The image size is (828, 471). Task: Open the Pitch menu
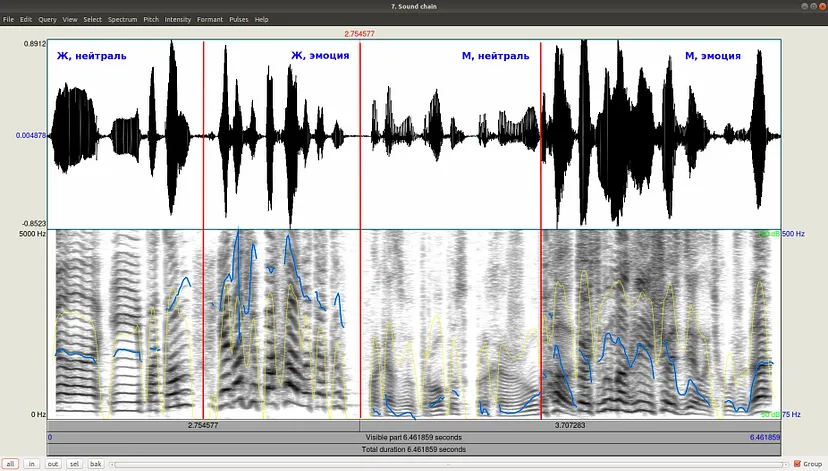[x=151, y=20]
